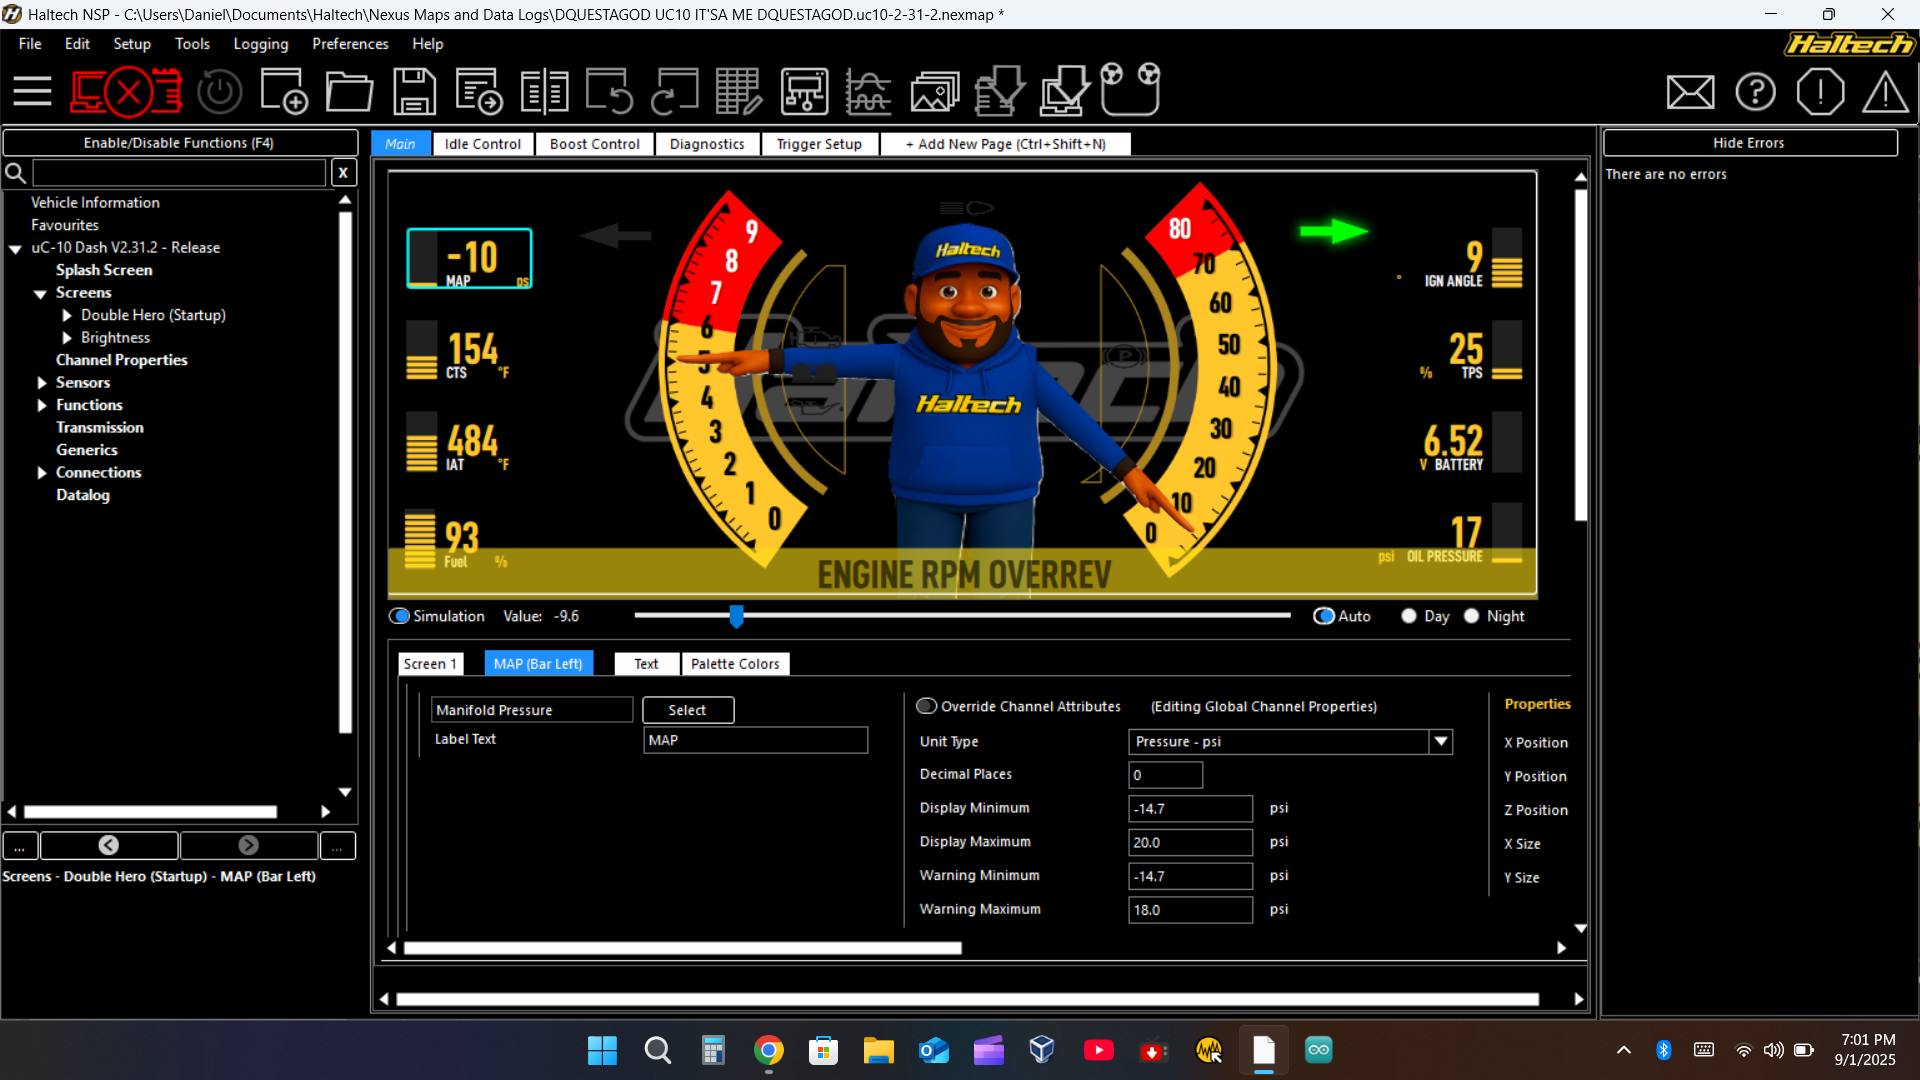Click the Hide Errors button

click(x=1749, y=143)
